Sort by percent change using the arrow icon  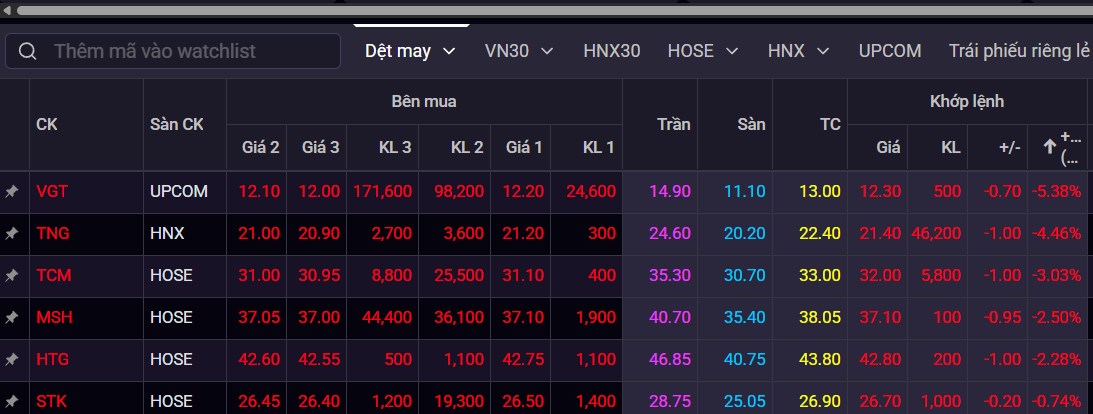pos(1049,146)
